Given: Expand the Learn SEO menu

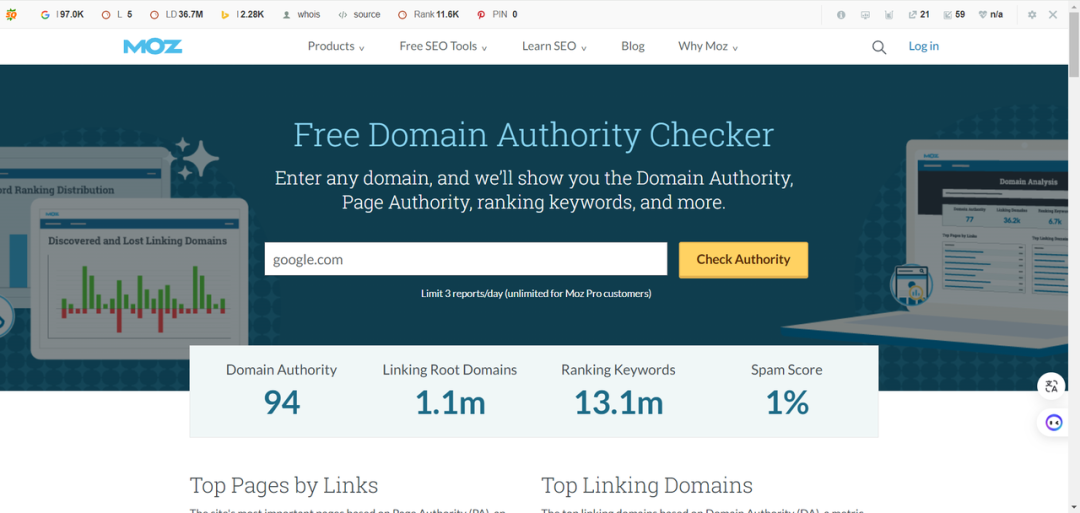Looking at the screenshot, I should click(x=554, y=46).
